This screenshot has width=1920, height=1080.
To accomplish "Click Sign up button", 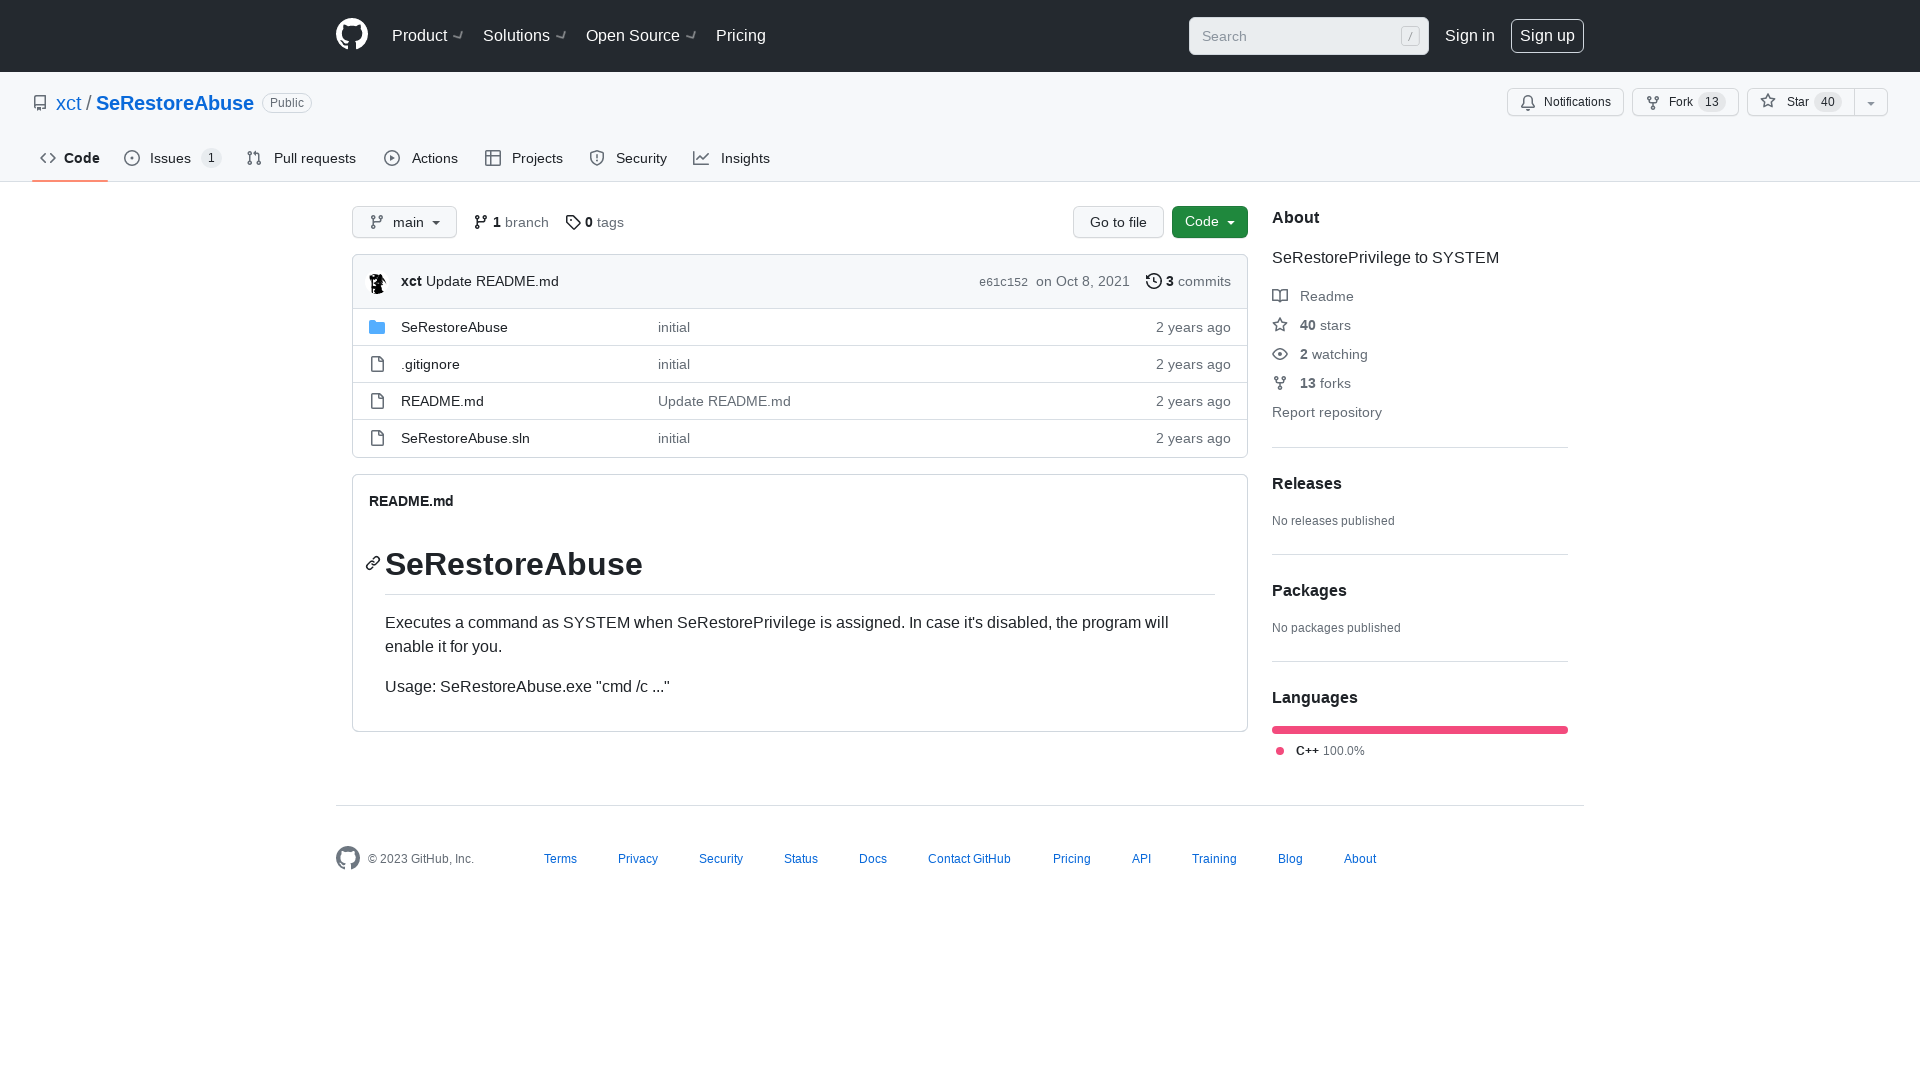I will pos(1547,36).
